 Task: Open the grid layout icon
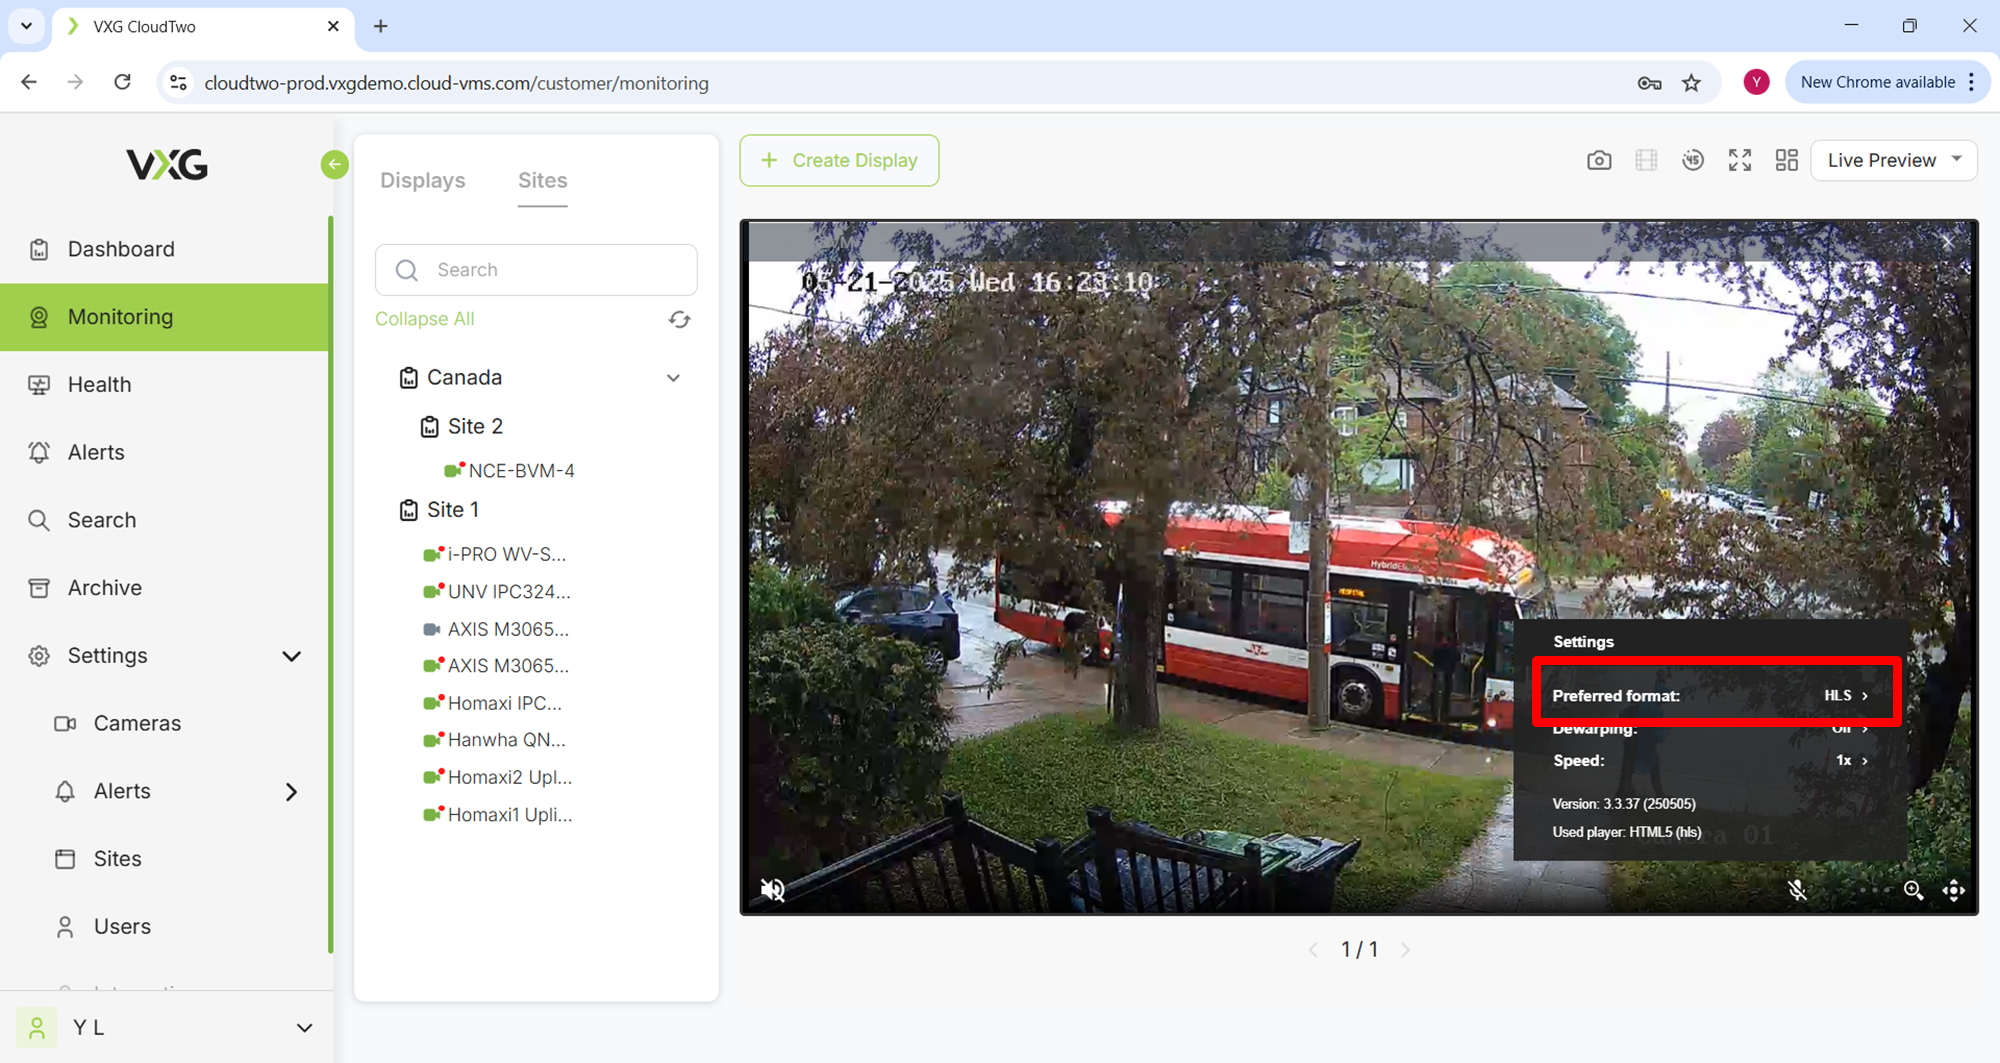pos(1786,160)
